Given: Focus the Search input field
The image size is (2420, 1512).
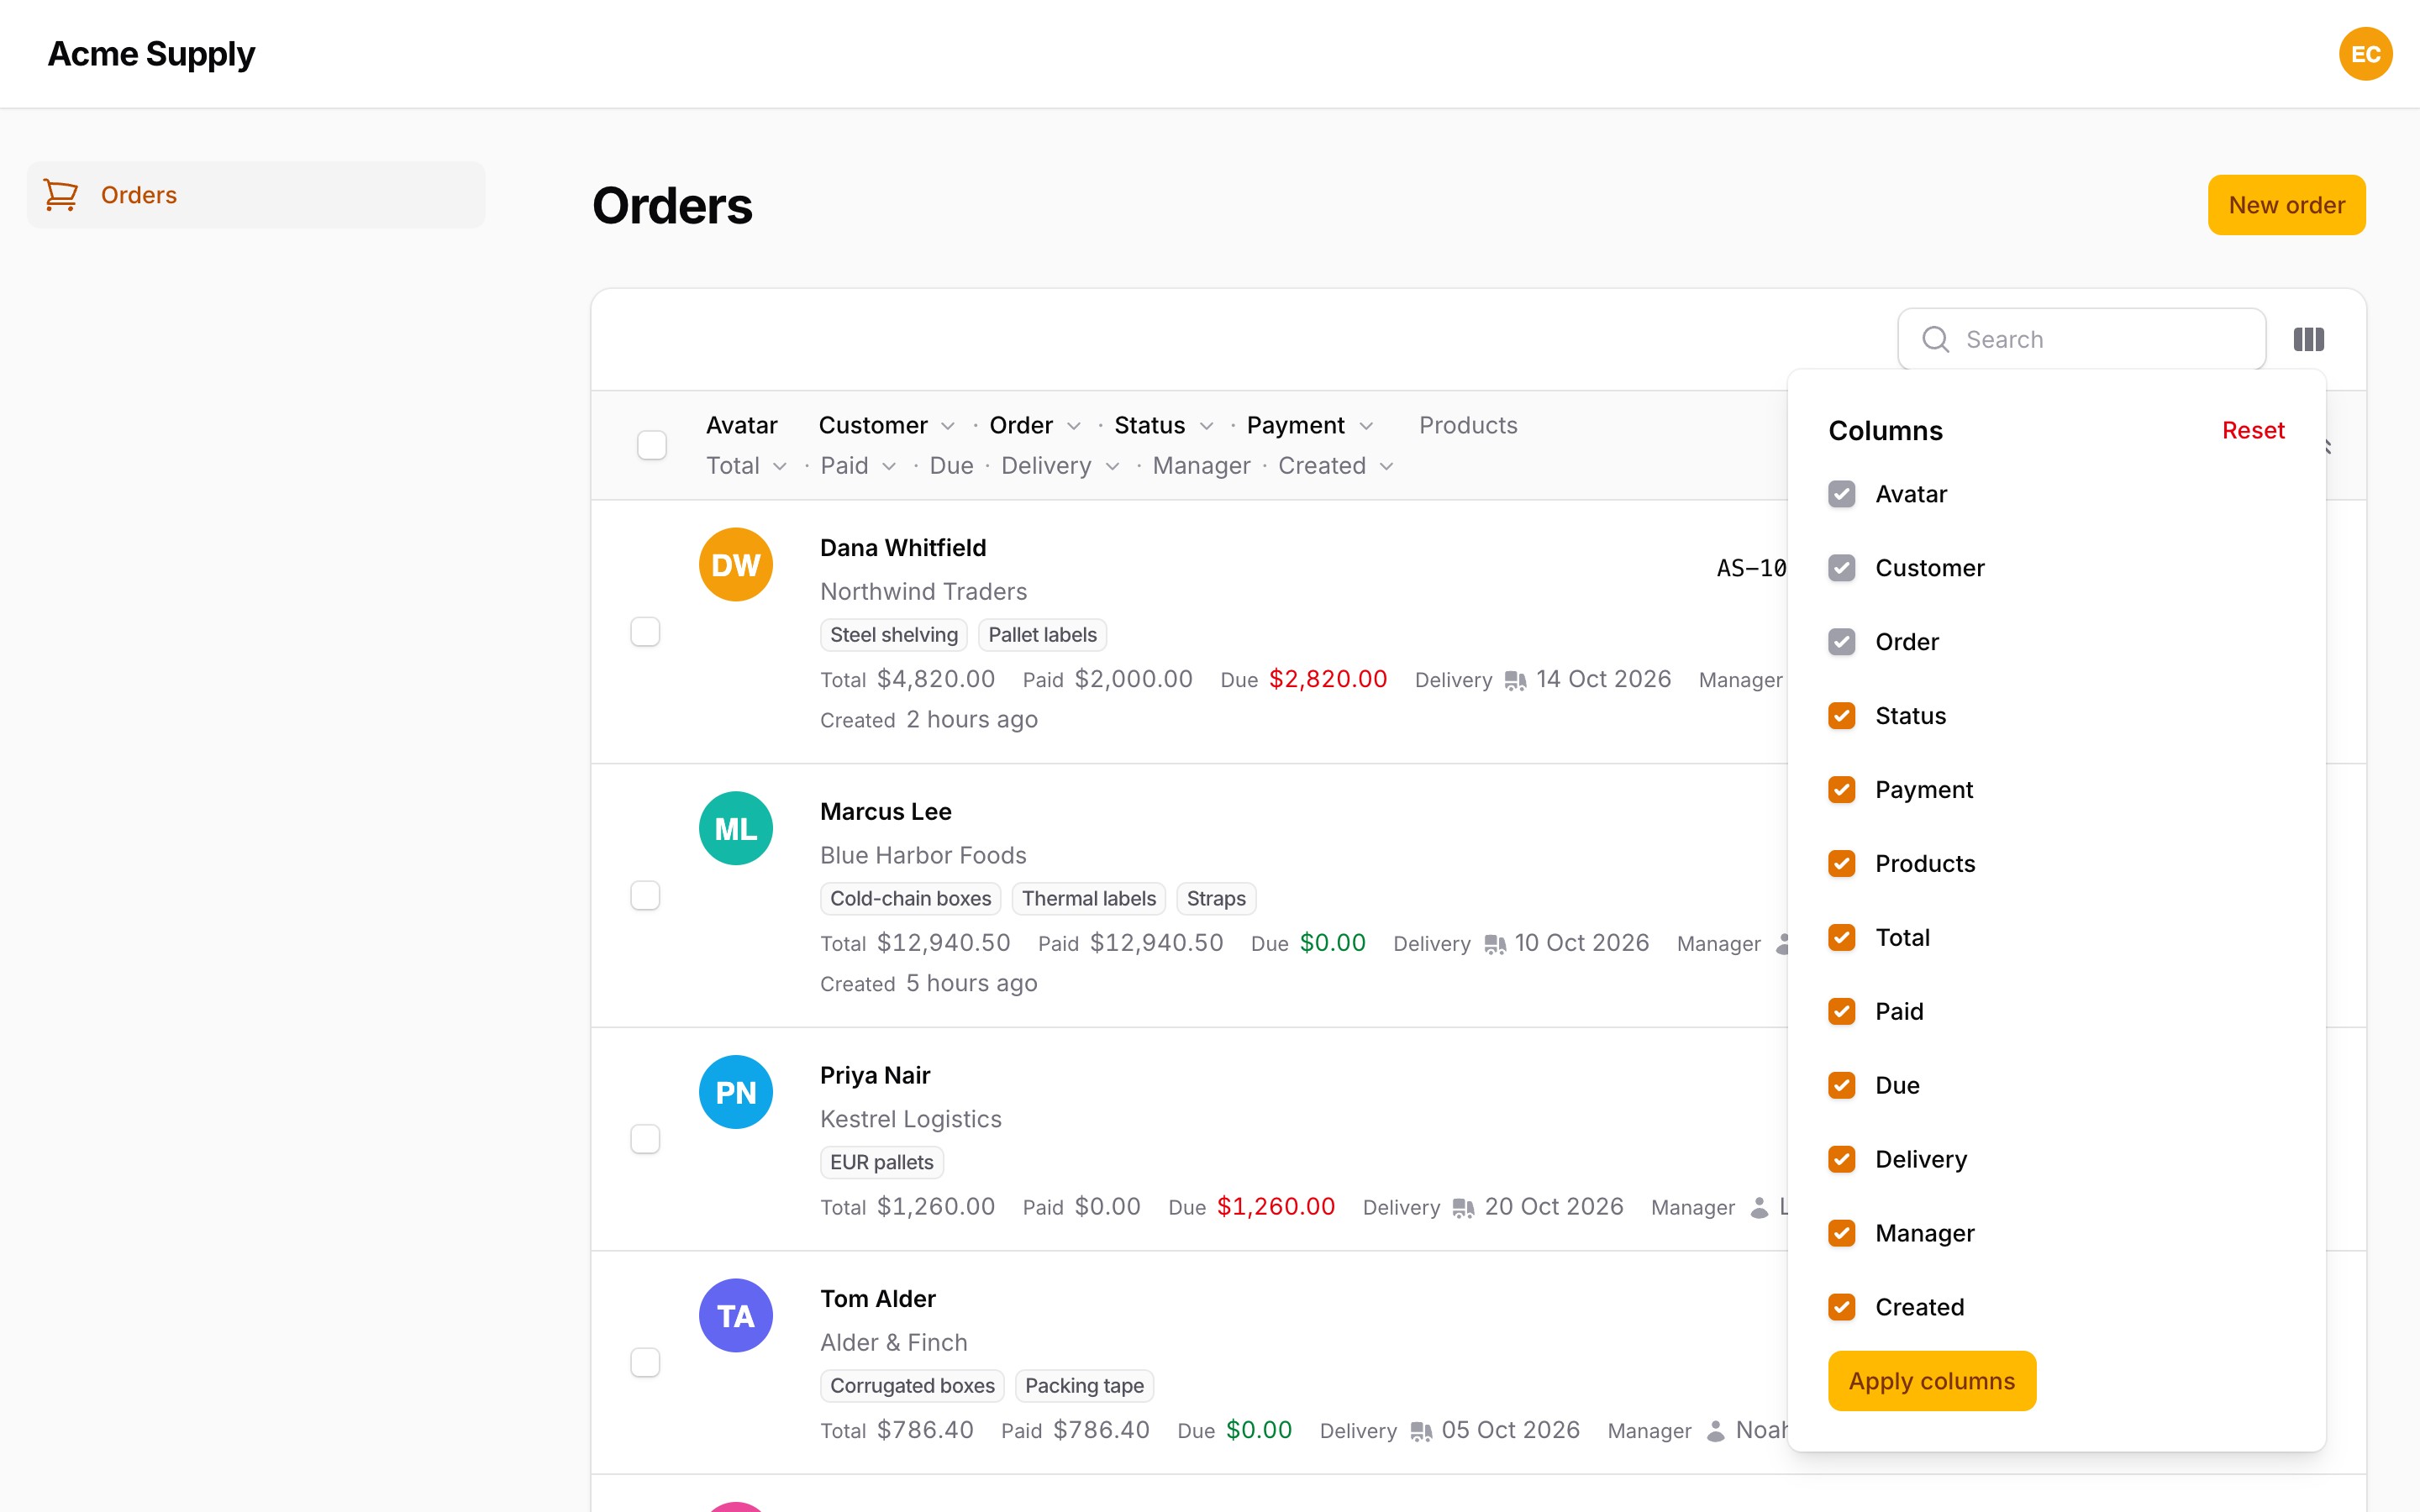Looking at the screenshot, I should 2081,339.
